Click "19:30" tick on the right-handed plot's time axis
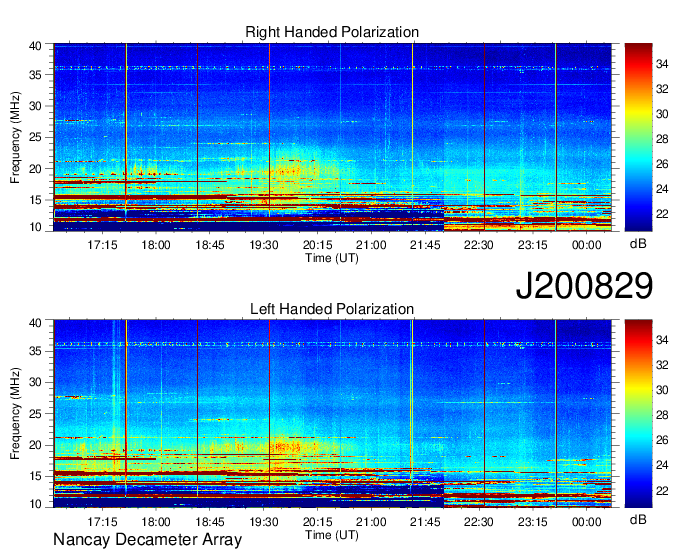 [264, 245]
